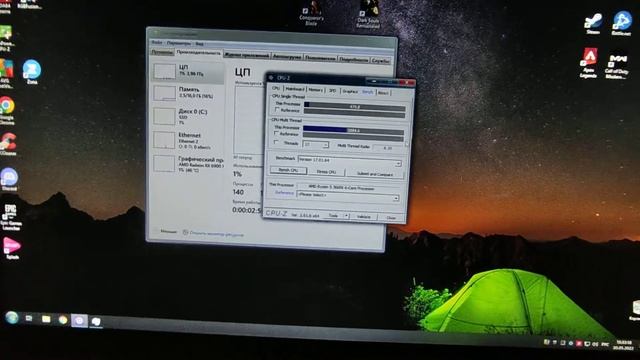
Task: Select the Память item in Task Manager sidebar
Action: coord(188,93)
